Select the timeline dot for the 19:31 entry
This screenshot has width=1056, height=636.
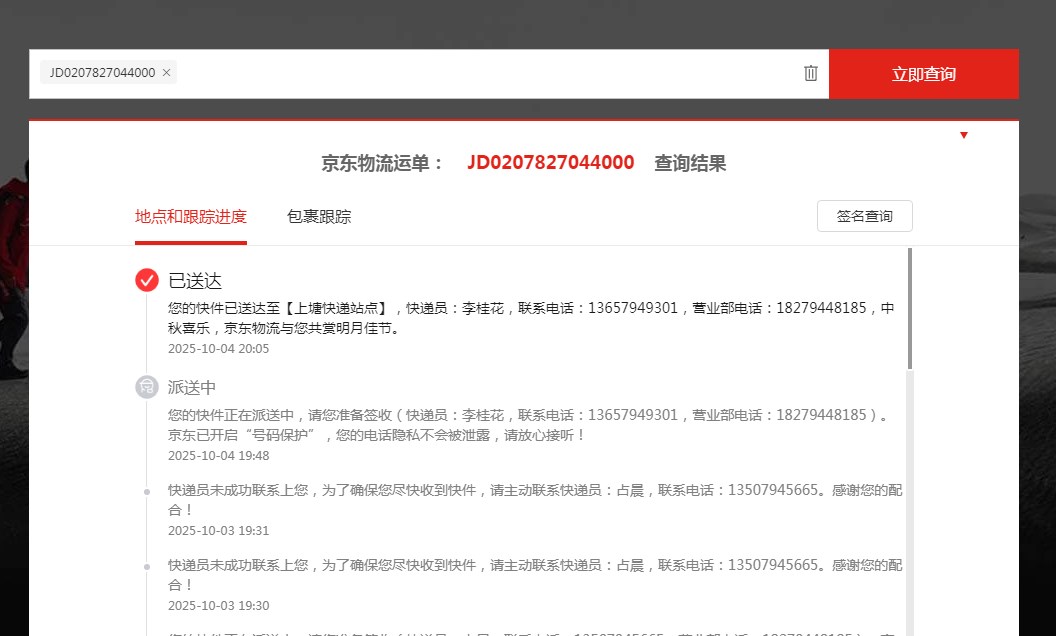pyautogui.click(x=147, y=491)
